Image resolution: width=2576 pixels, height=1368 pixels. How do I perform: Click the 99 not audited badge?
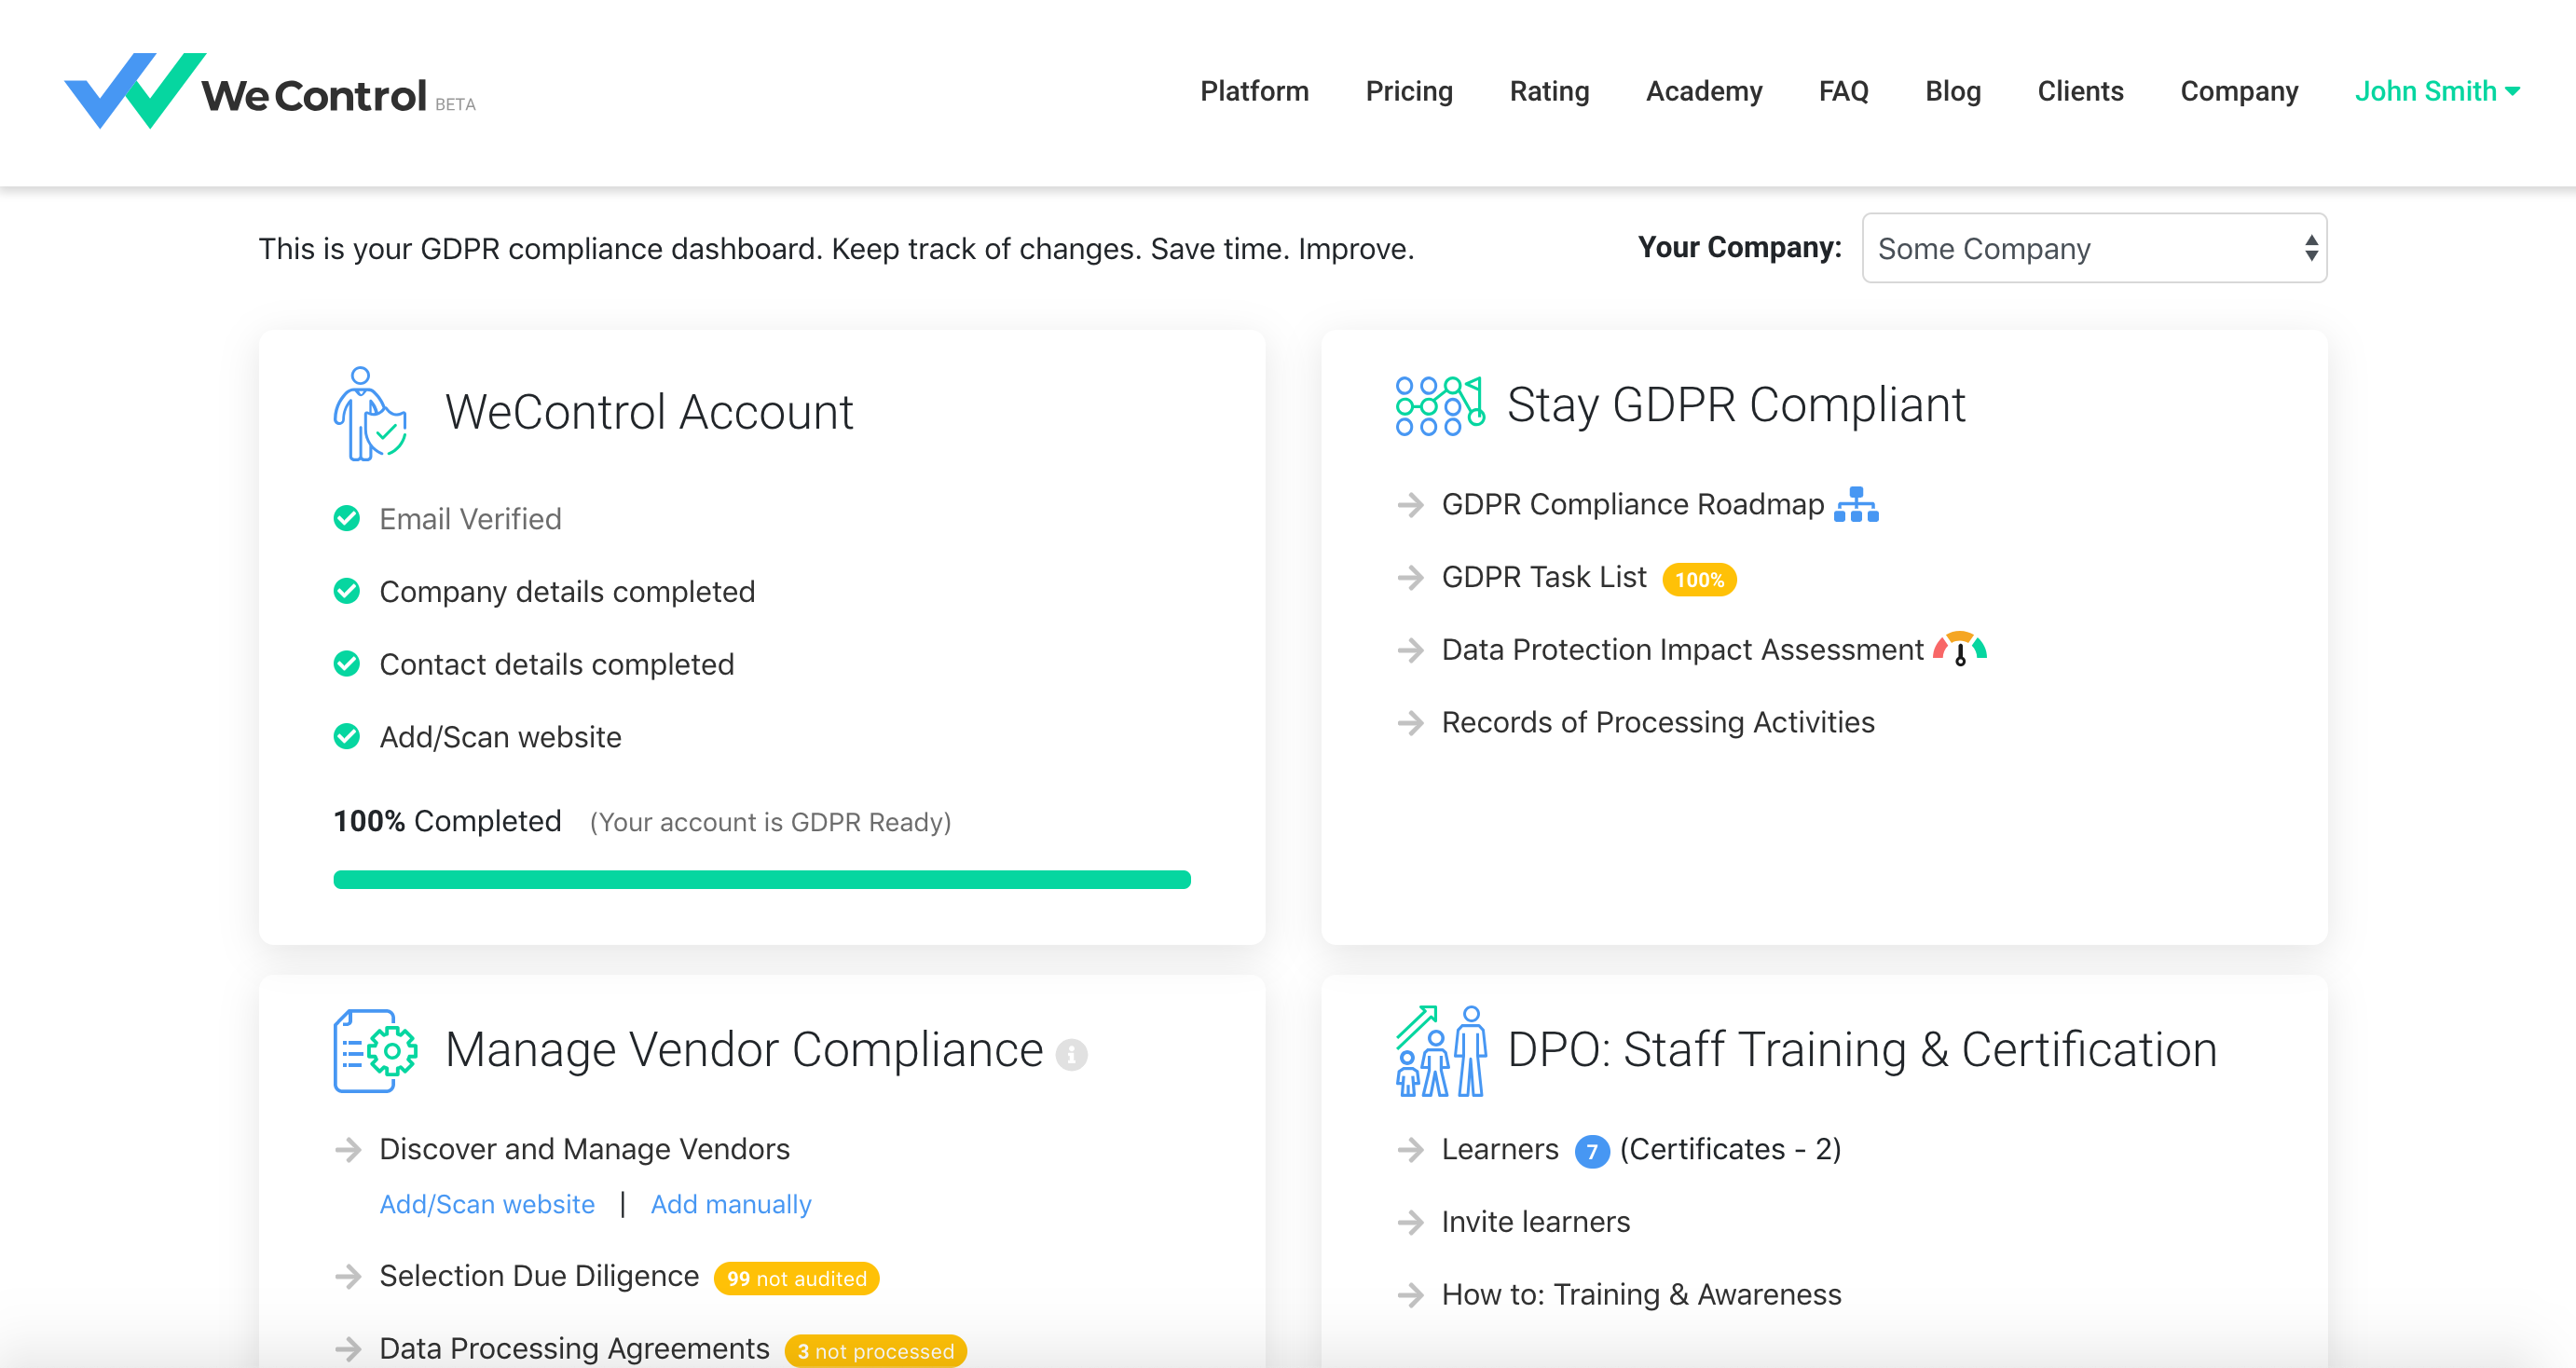point(796,1278)
